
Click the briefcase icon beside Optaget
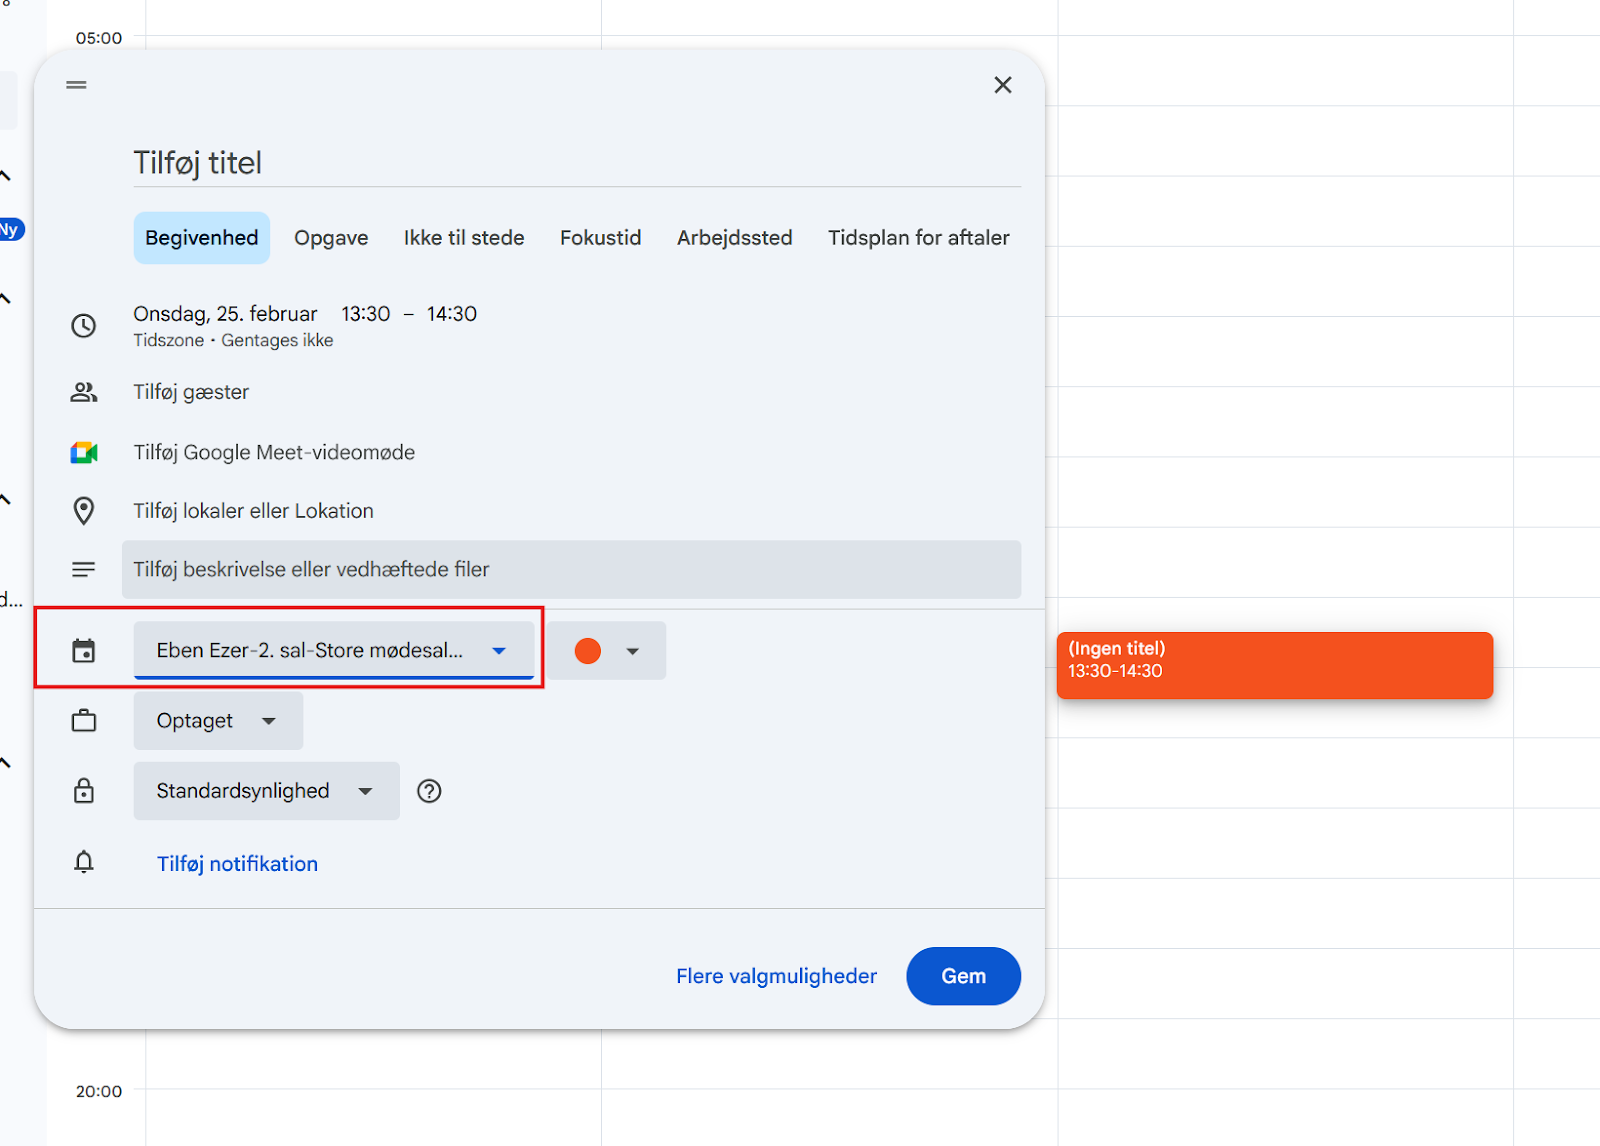[84, 721]
